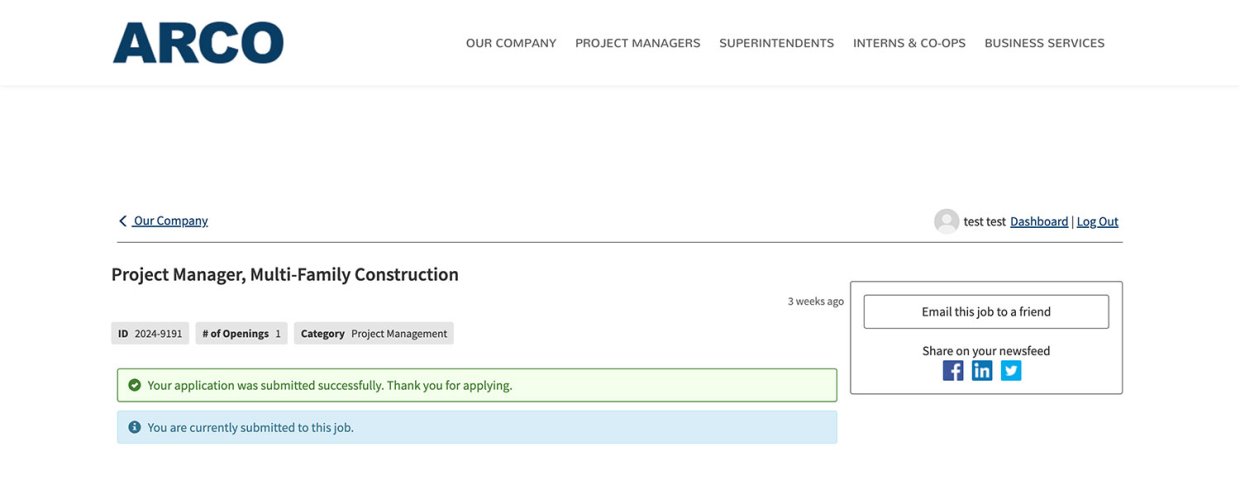Share job on Facebook
Image resolution: width=1240 pixels, height=494 pixels.
click(x=953, y=371)
